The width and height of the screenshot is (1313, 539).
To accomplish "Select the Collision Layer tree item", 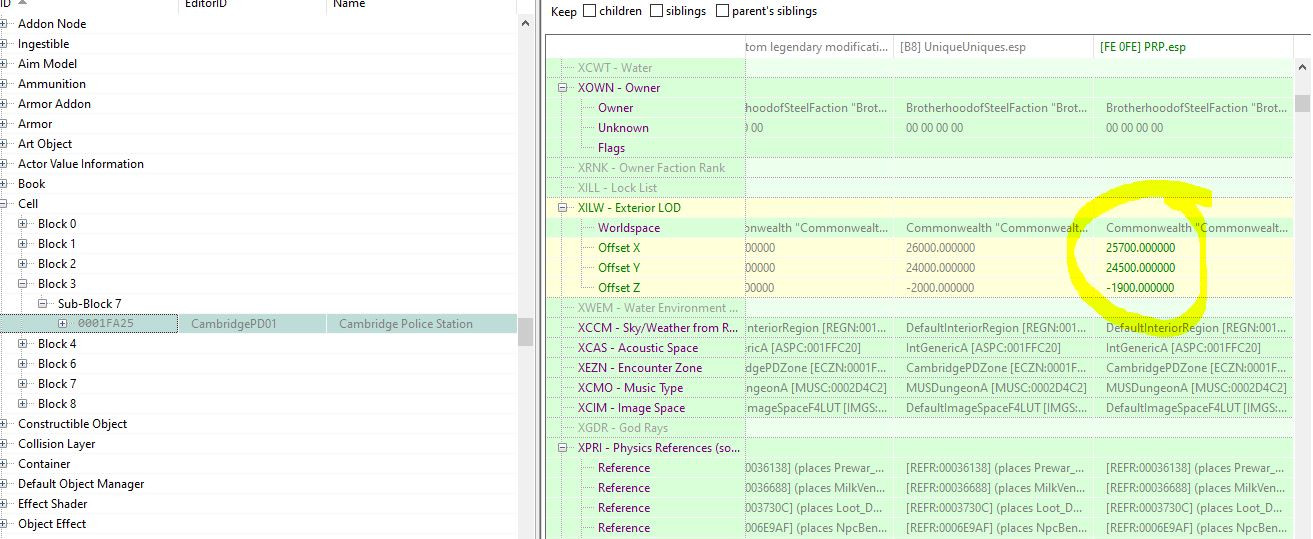I will coord(56,444).
